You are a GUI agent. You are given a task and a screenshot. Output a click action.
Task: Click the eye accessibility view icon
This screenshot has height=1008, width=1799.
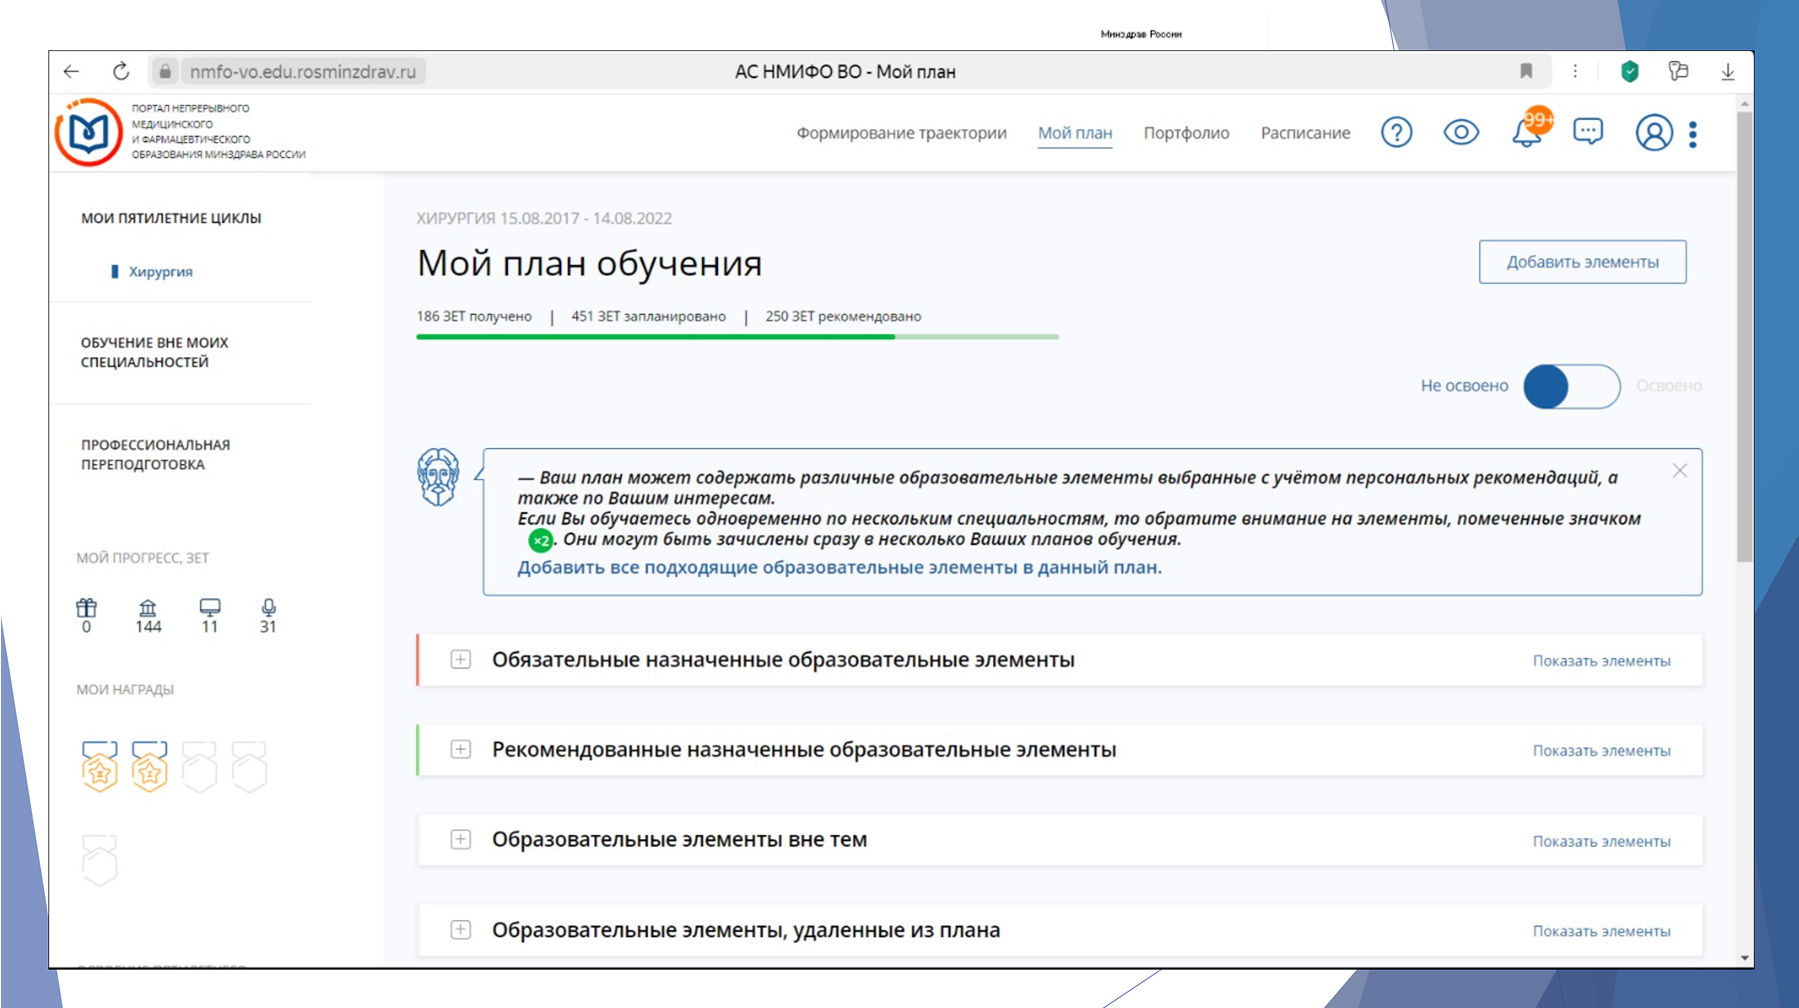1461,132
